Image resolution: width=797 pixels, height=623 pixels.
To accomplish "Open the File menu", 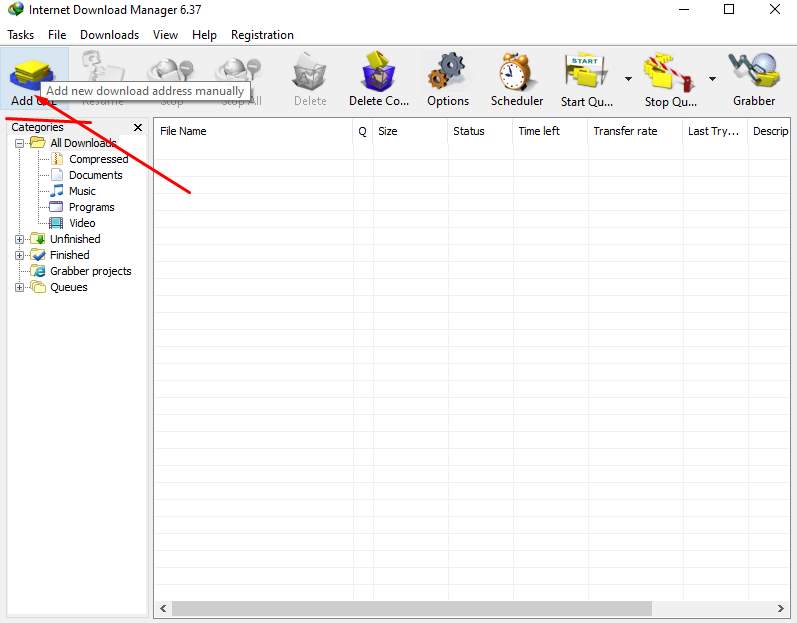I will point(57,35).
